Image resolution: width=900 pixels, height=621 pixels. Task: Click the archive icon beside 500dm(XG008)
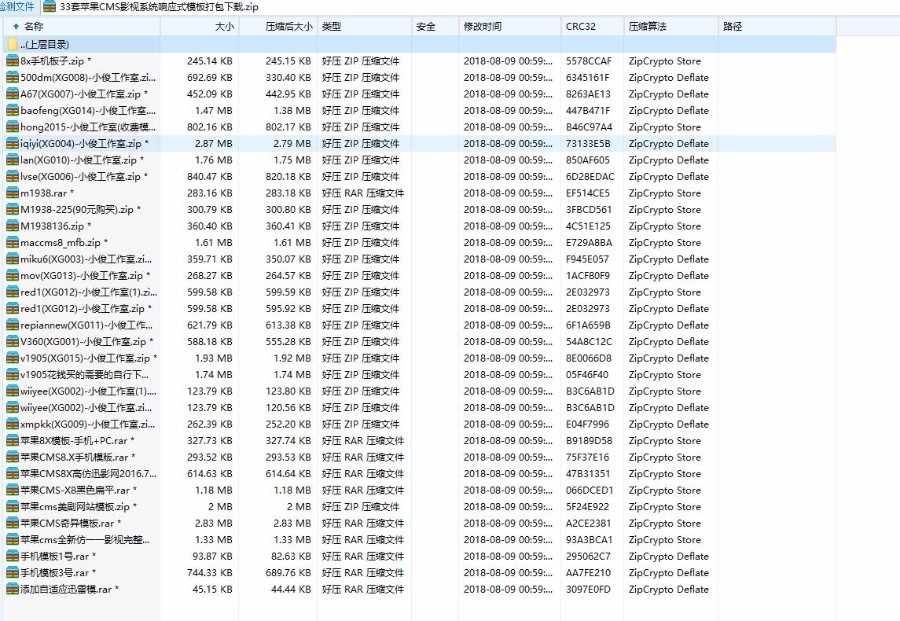click(x=12, y=77)
